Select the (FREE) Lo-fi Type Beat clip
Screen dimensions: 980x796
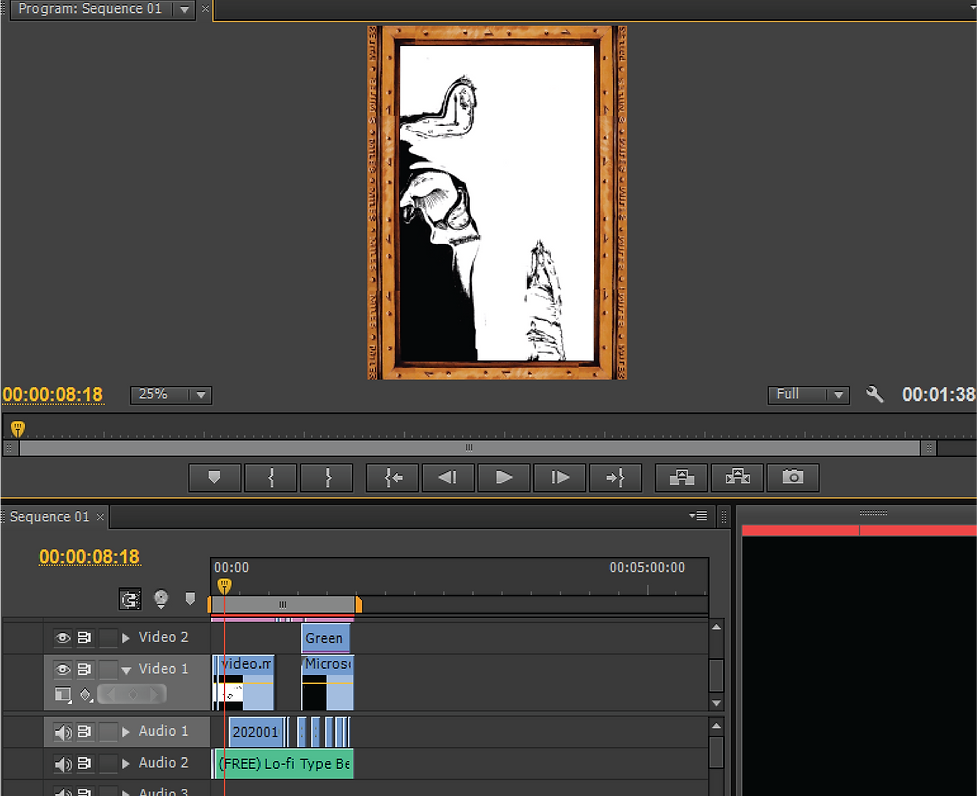(x=283, y=764)
